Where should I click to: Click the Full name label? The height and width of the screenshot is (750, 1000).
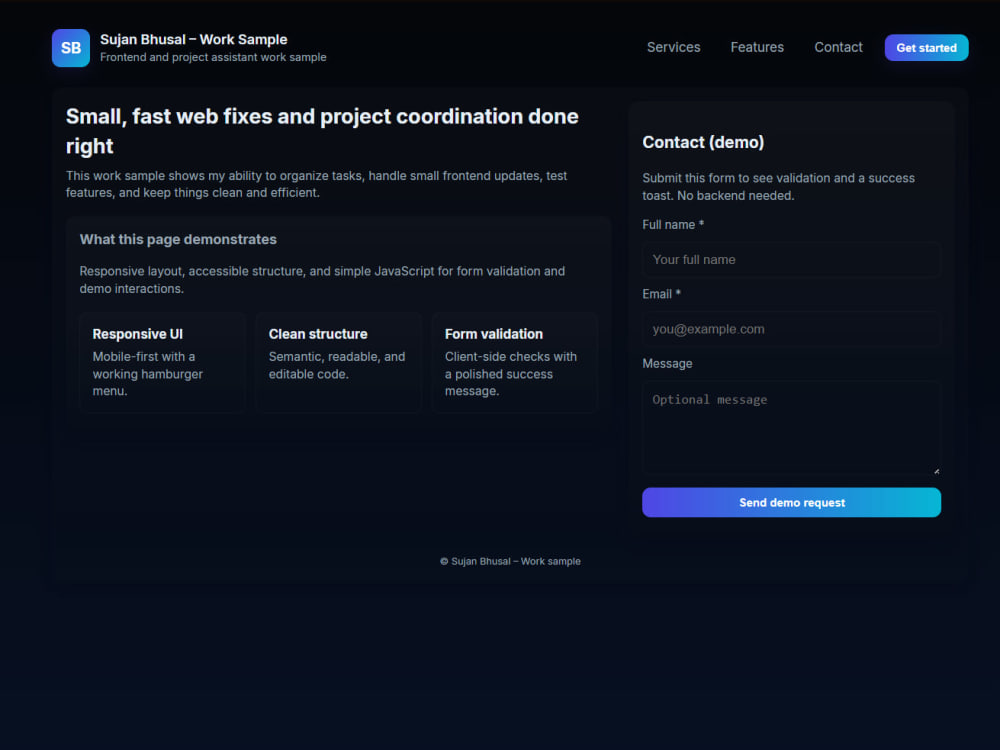point(673,224)
